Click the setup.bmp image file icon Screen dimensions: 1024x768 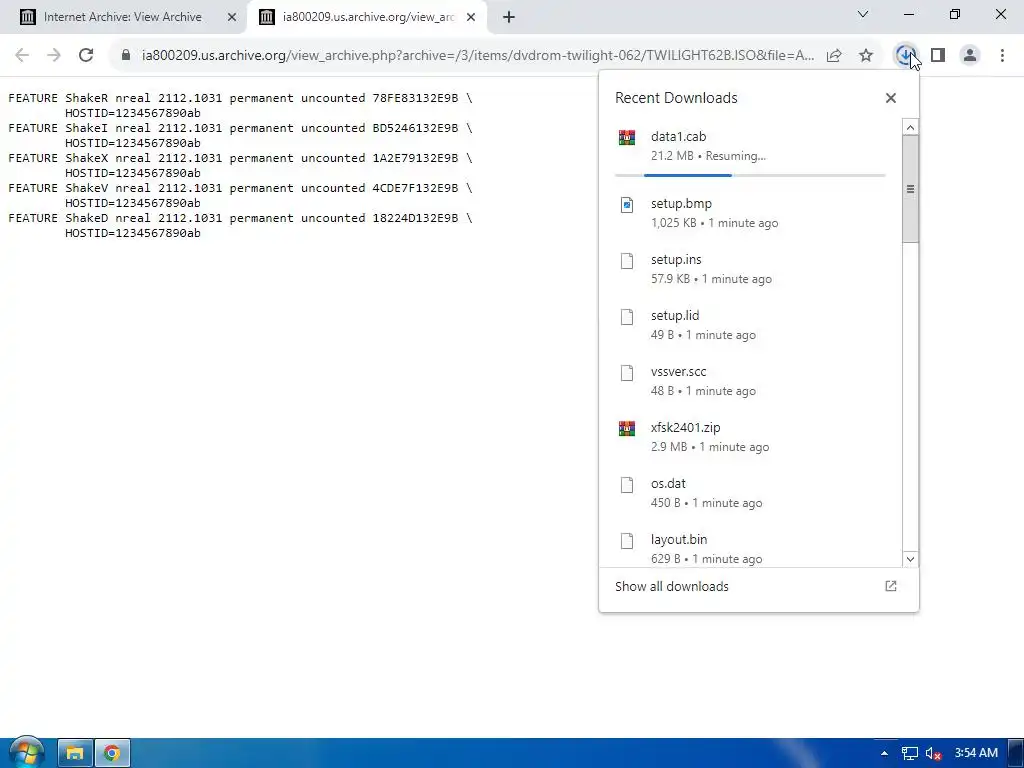click(x=627, y=205)
